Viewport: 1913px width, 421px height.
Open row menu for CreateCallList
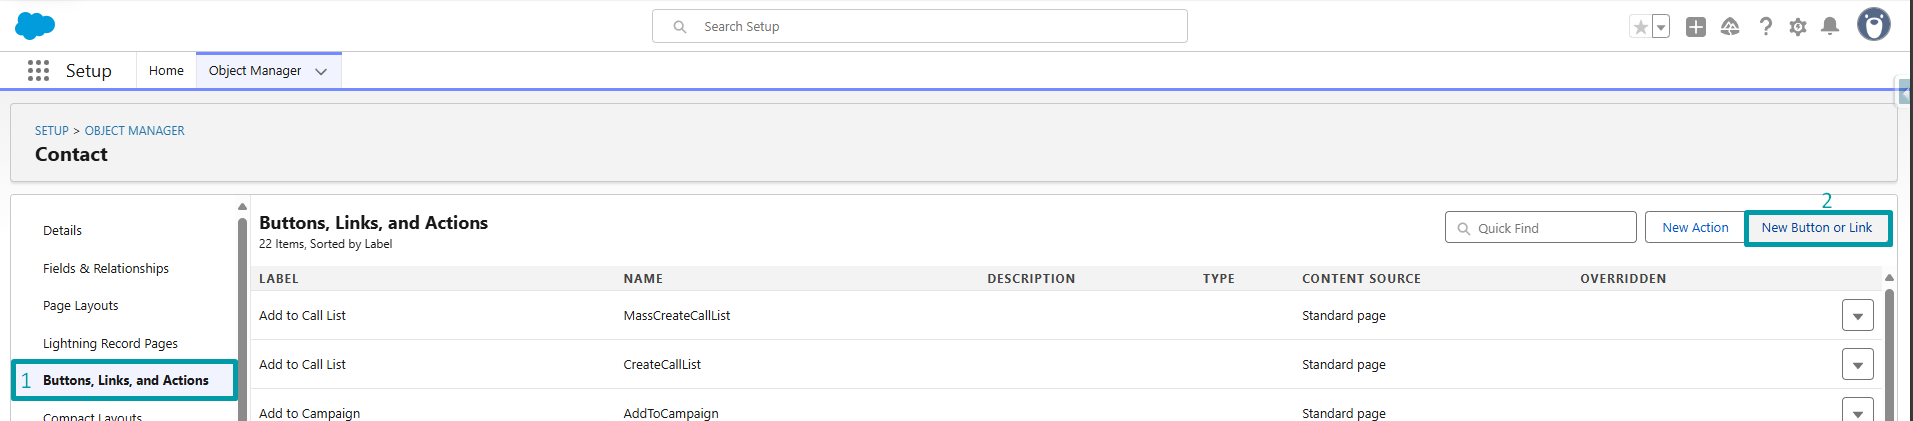coord(1857,365)
